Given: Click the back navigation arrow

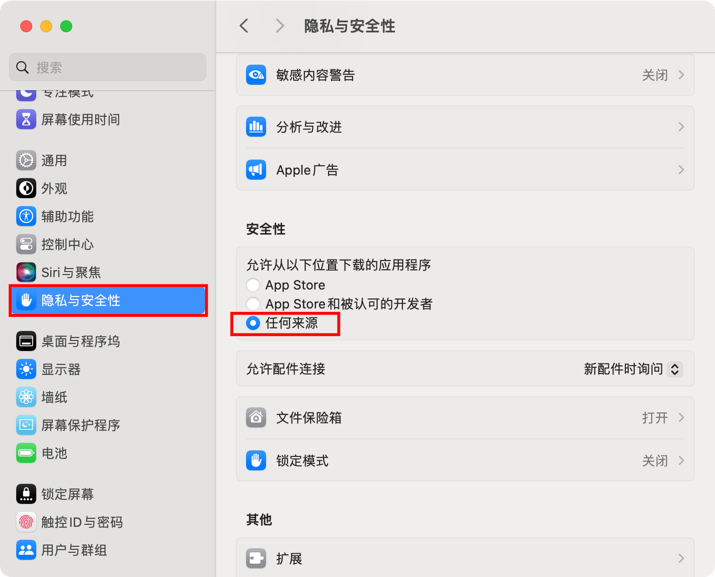Looking at the screenshot, I should click(244, 26).
